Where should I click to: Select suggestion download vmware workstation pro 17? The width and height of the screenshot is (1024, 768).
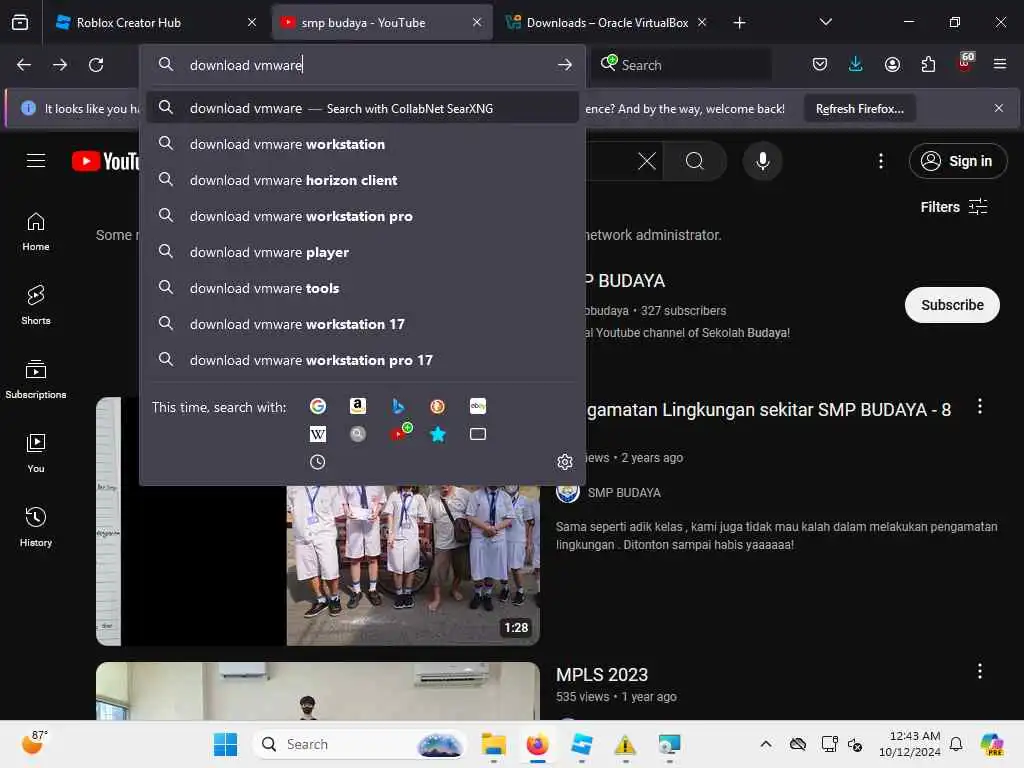(362, 359)
